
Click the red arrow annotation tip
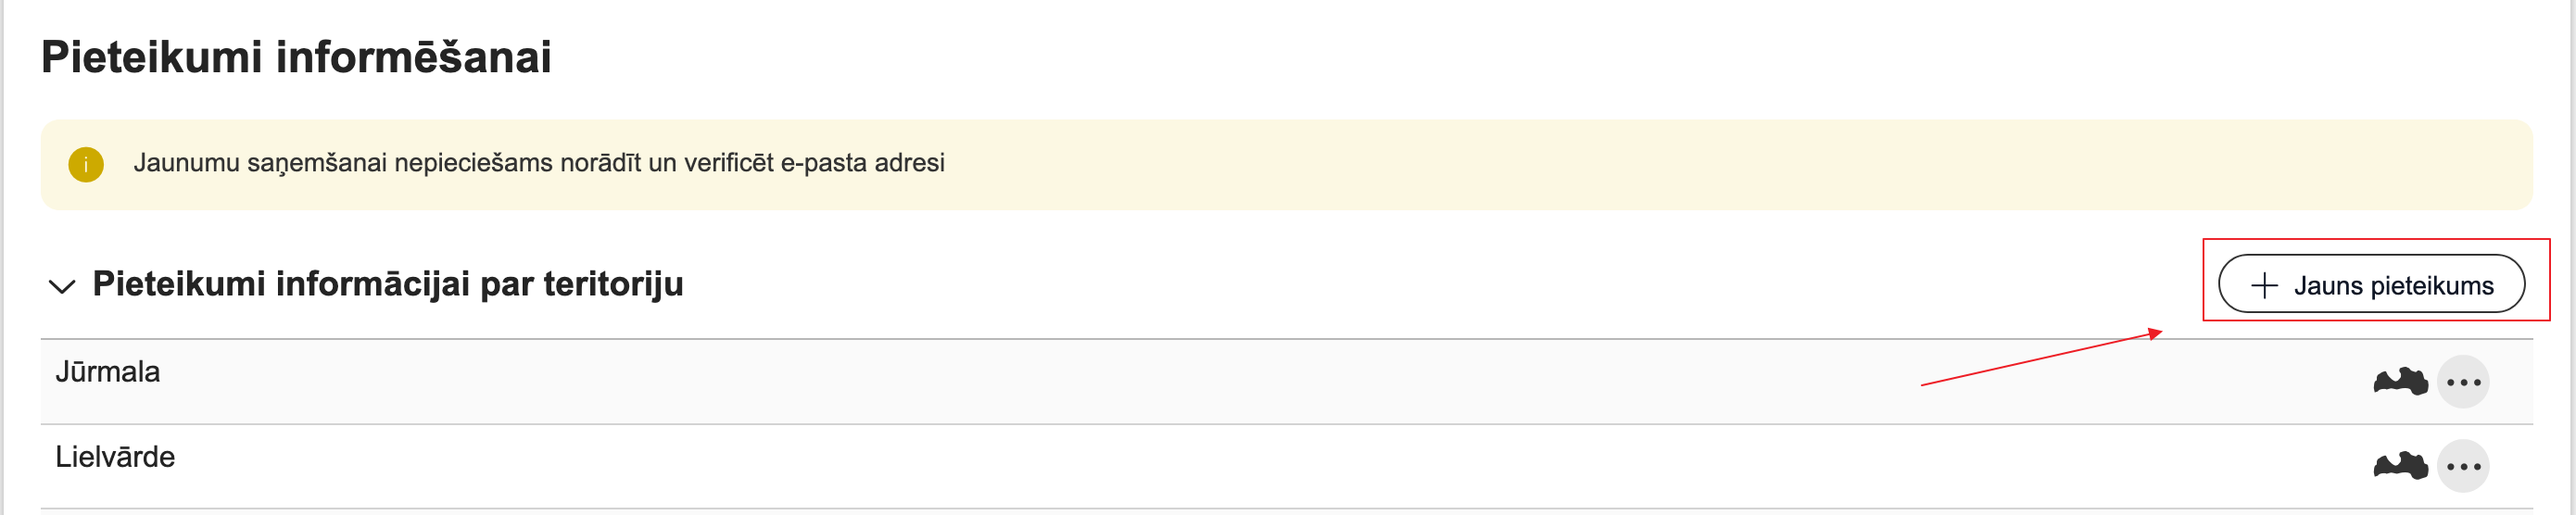[x=2160, y=332]
